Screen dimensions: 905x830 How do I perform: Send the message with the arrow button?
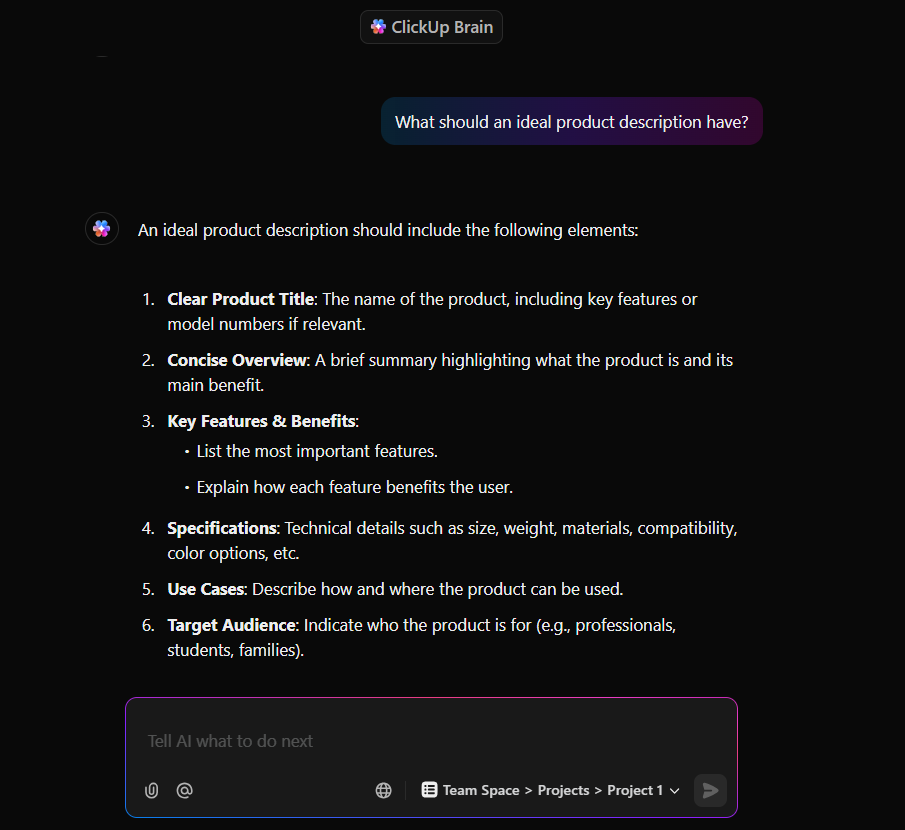[x=710, y=790]
